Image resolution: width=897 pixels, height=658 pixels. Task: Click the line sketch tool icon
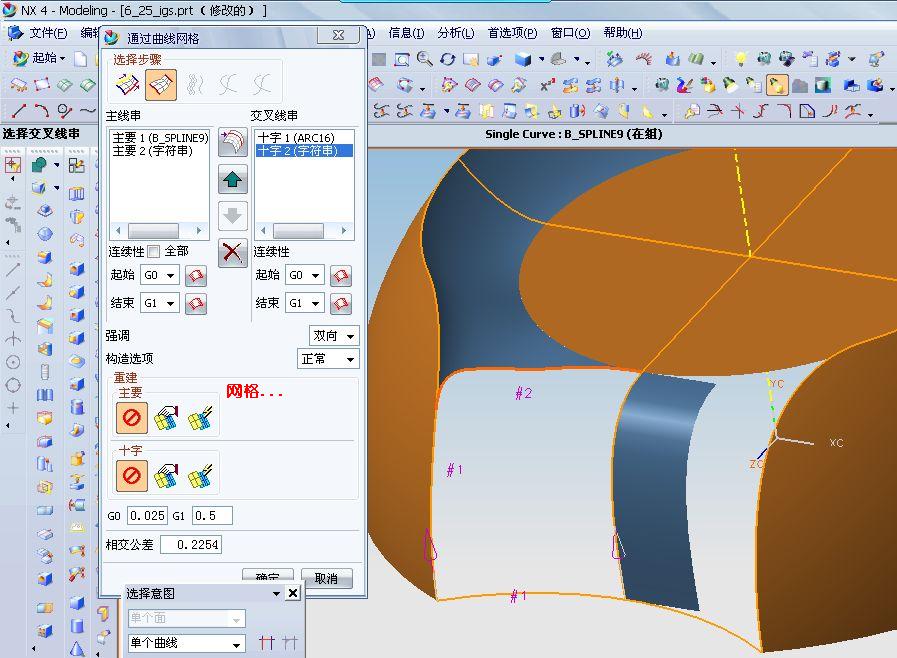19,110
